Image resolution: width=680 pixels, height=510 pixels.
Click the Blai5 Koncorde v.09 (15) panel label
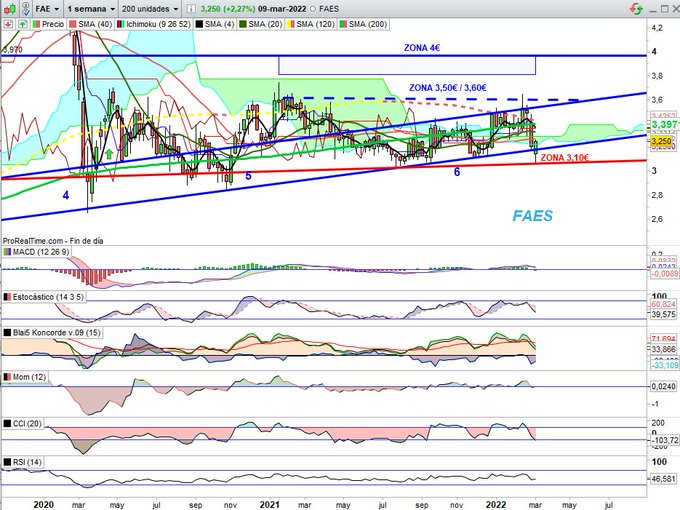[56, 333]
